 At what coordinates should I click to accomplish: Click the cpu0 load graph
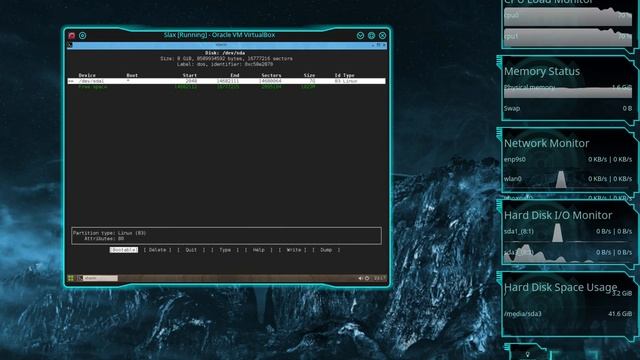[567, 17]
